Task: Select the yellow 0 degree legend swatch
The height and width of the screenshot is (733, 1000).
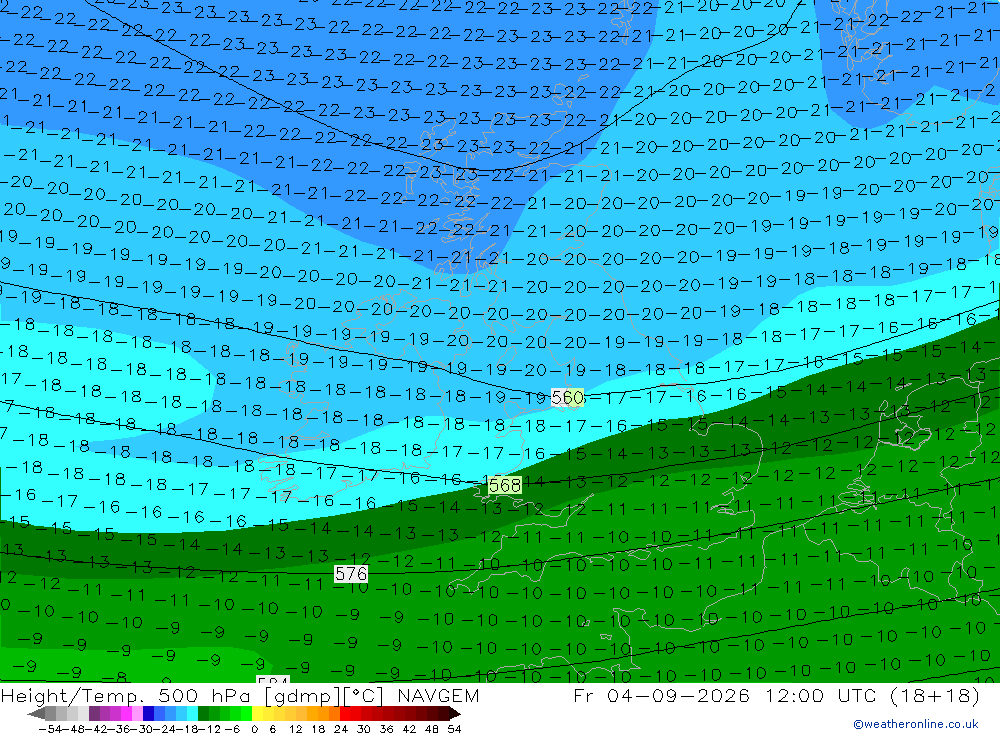Action: tap(258, 714)
